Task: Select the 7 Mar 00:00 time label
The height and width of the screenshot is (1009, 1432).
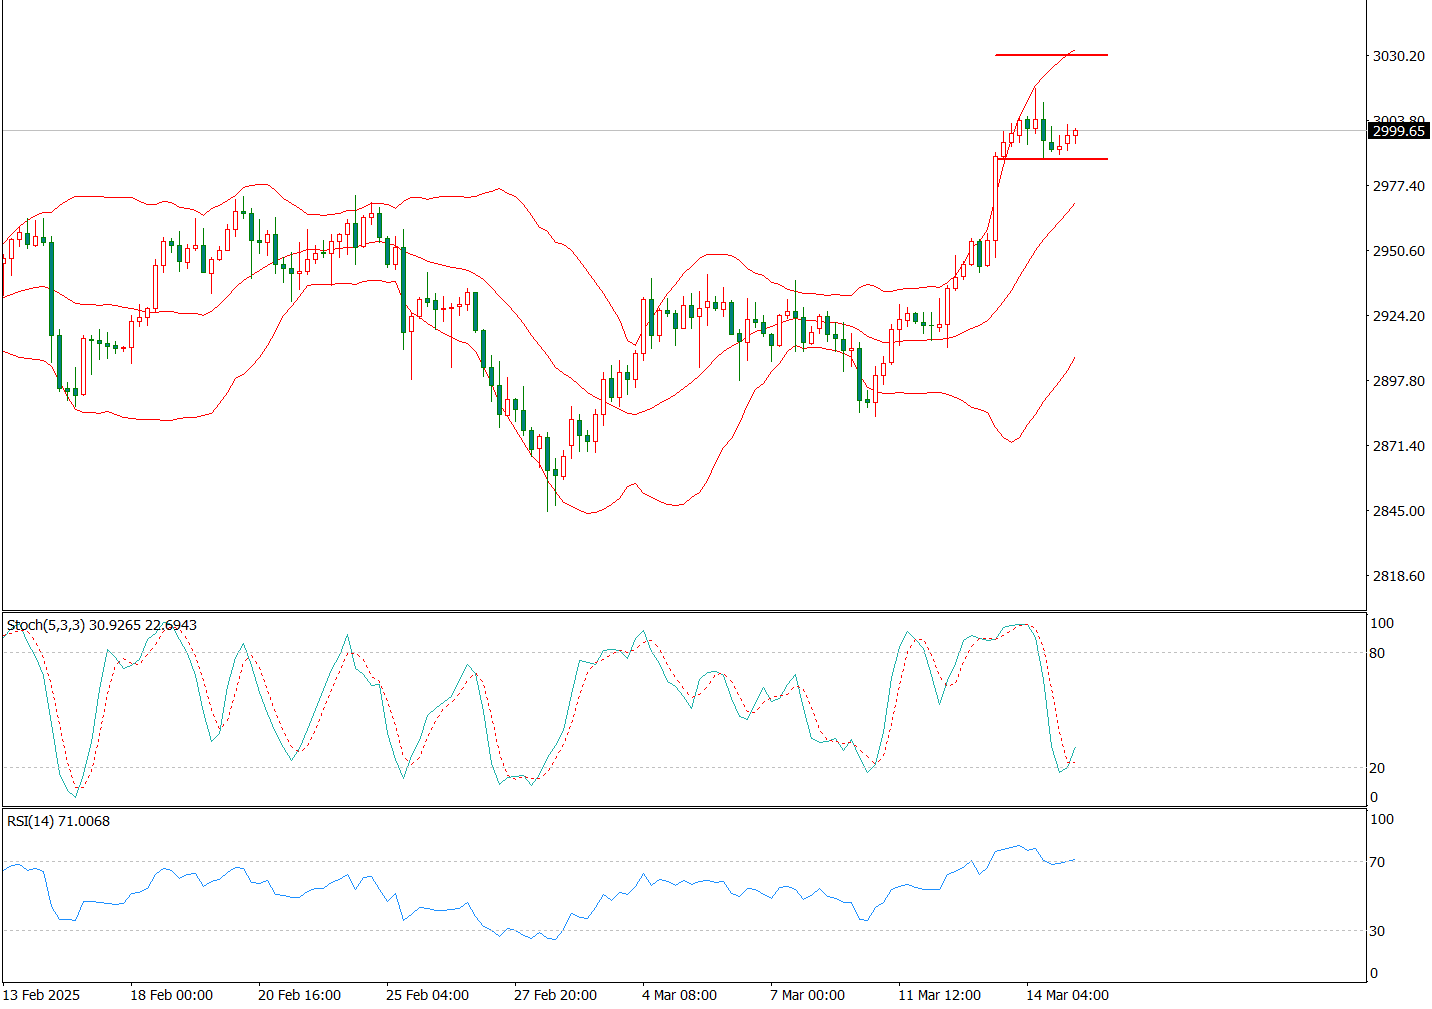Action: click(x=807, y=995)
